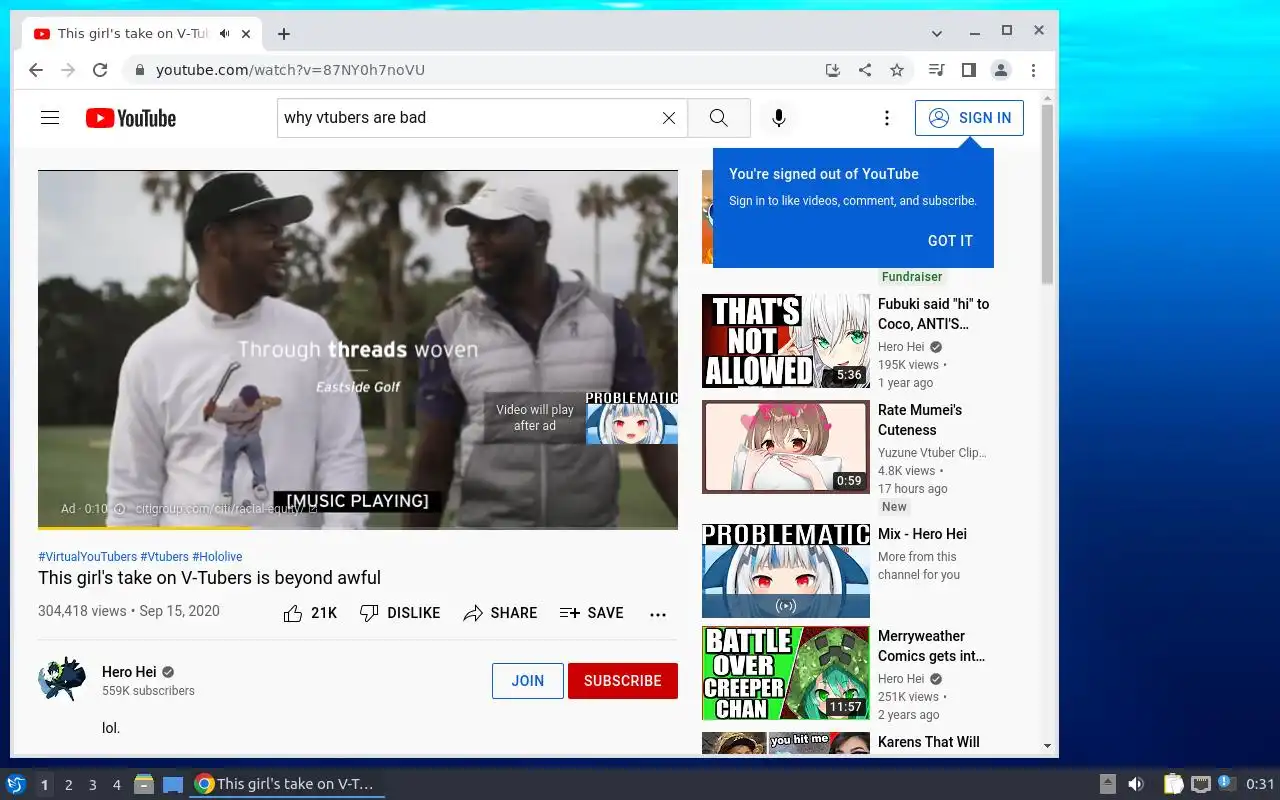Open the 'Fubuki said "hi" to Coco' title
This screenshot has width=1280, height=800.
point(934,314)
